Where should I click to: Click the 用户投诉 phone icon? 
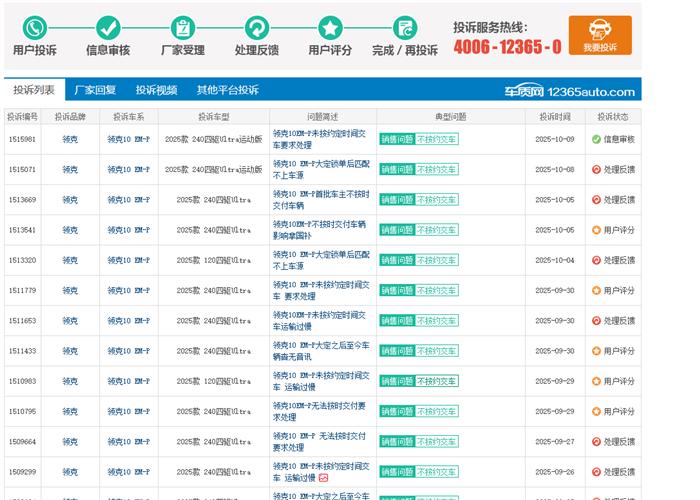[x=35, y=28]
